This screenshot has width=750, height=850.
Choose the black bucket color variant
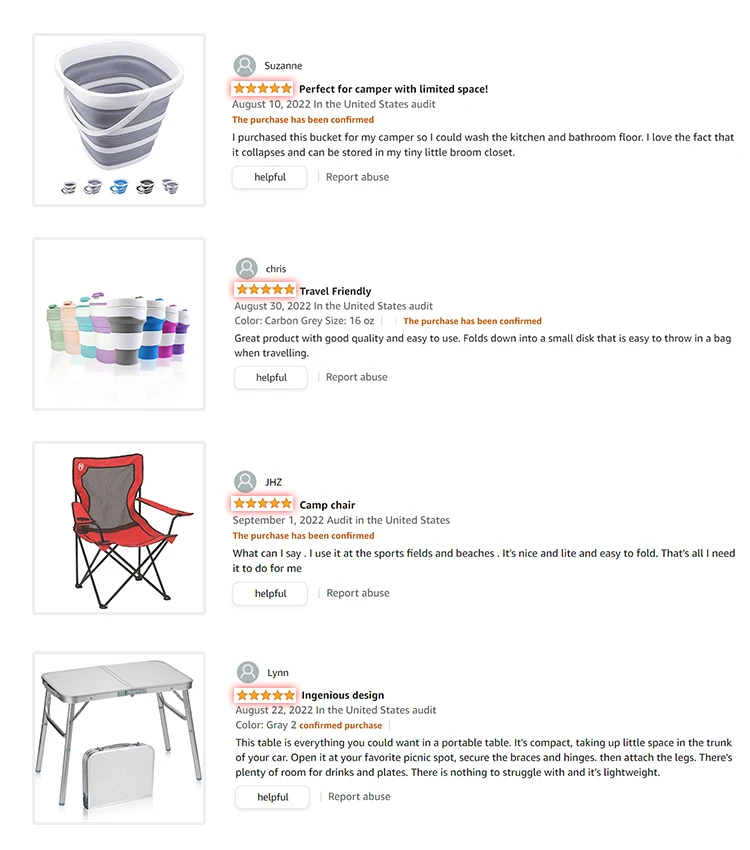pyautogui.click(x=145, y=186)
